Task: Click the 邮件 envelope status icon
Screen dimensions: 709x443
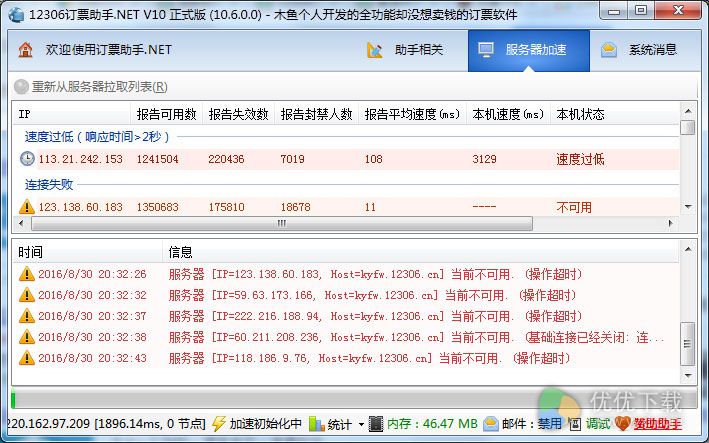Action: [491, 424]
